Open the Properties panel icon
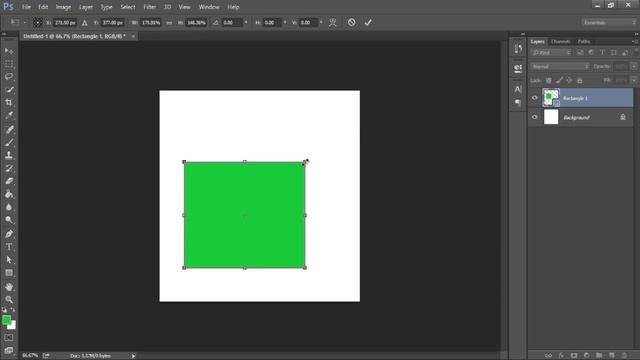The width and height of the screenshot is (640, 360). pos(518,68)
